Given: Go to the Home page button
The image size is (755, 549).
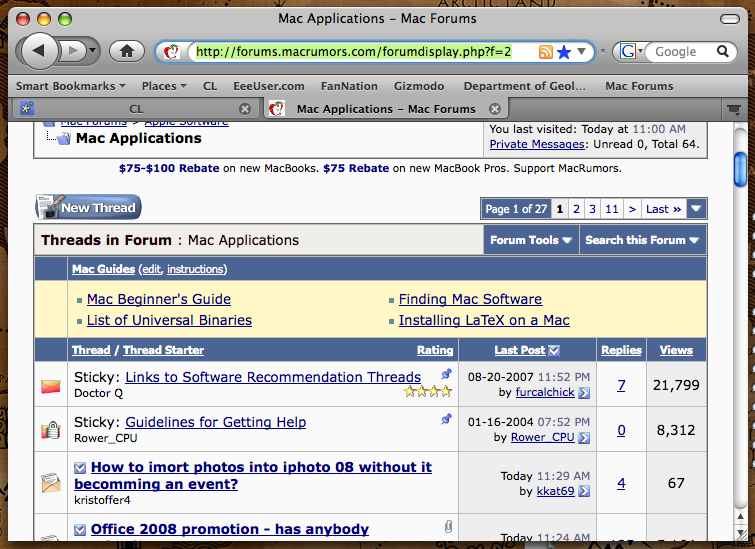Looking at the screenshot, I should click(127, 51).
